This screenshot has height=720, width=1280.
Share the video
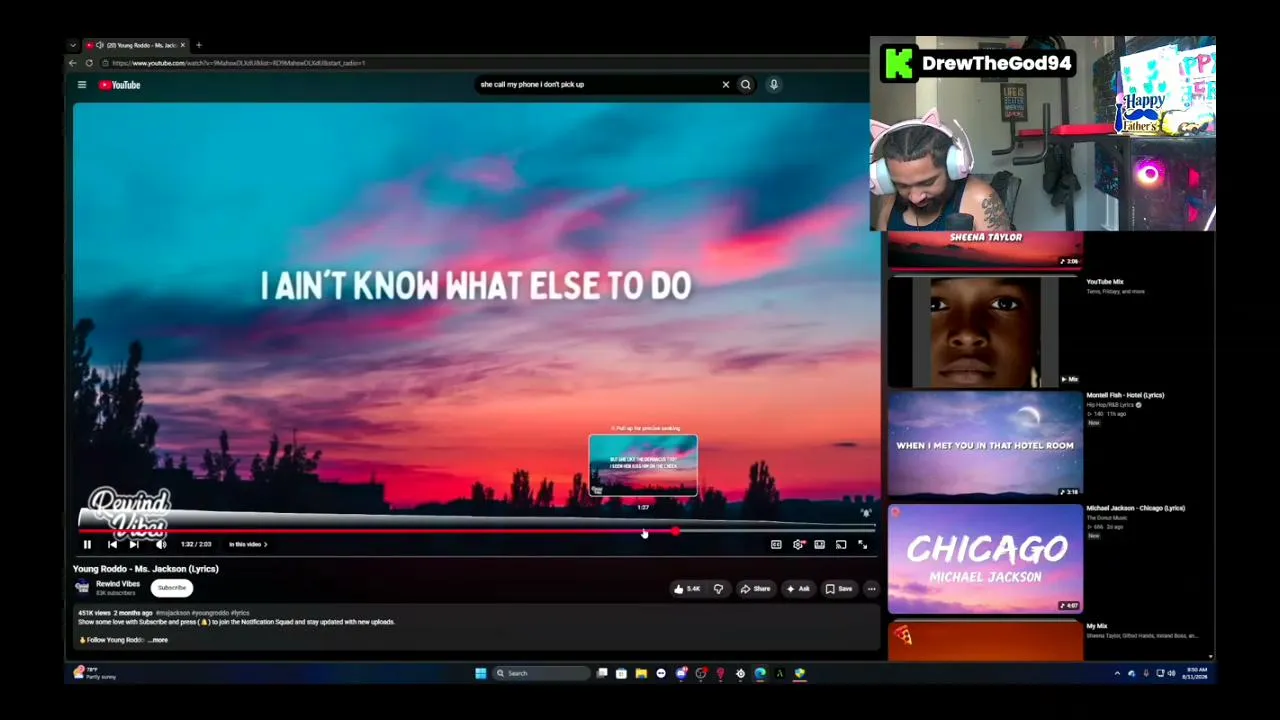pyautogui.click(x=755, y=589)
